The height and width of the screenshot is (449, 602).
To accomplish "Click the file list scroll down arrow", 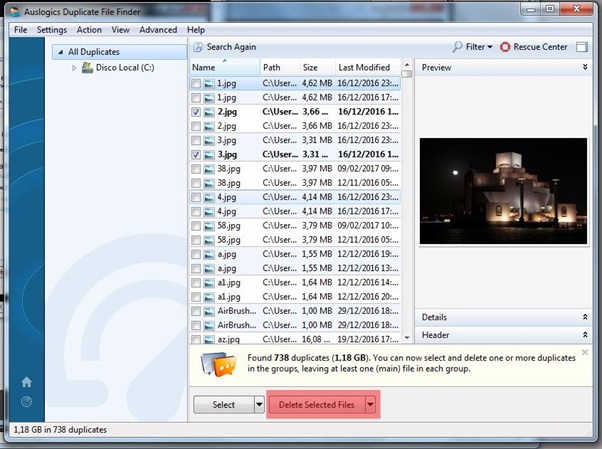I will [x=407, y=338].
